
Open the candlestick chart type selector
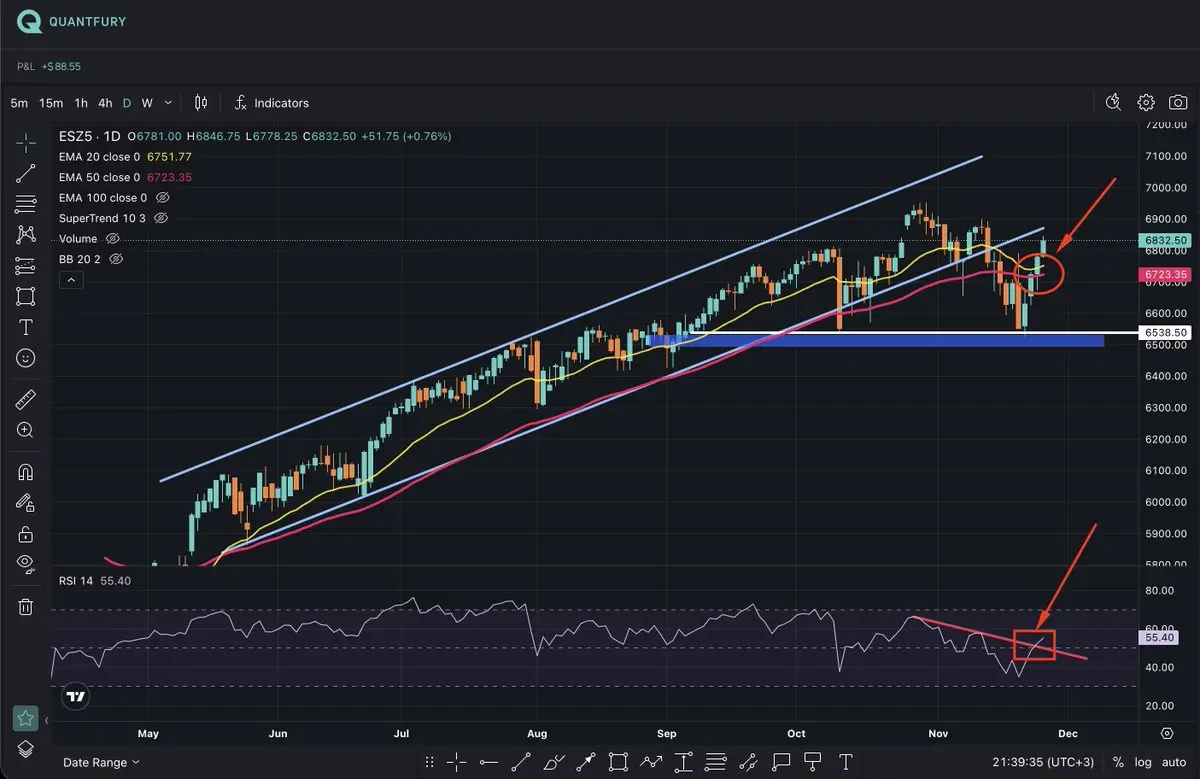point(201,103)
